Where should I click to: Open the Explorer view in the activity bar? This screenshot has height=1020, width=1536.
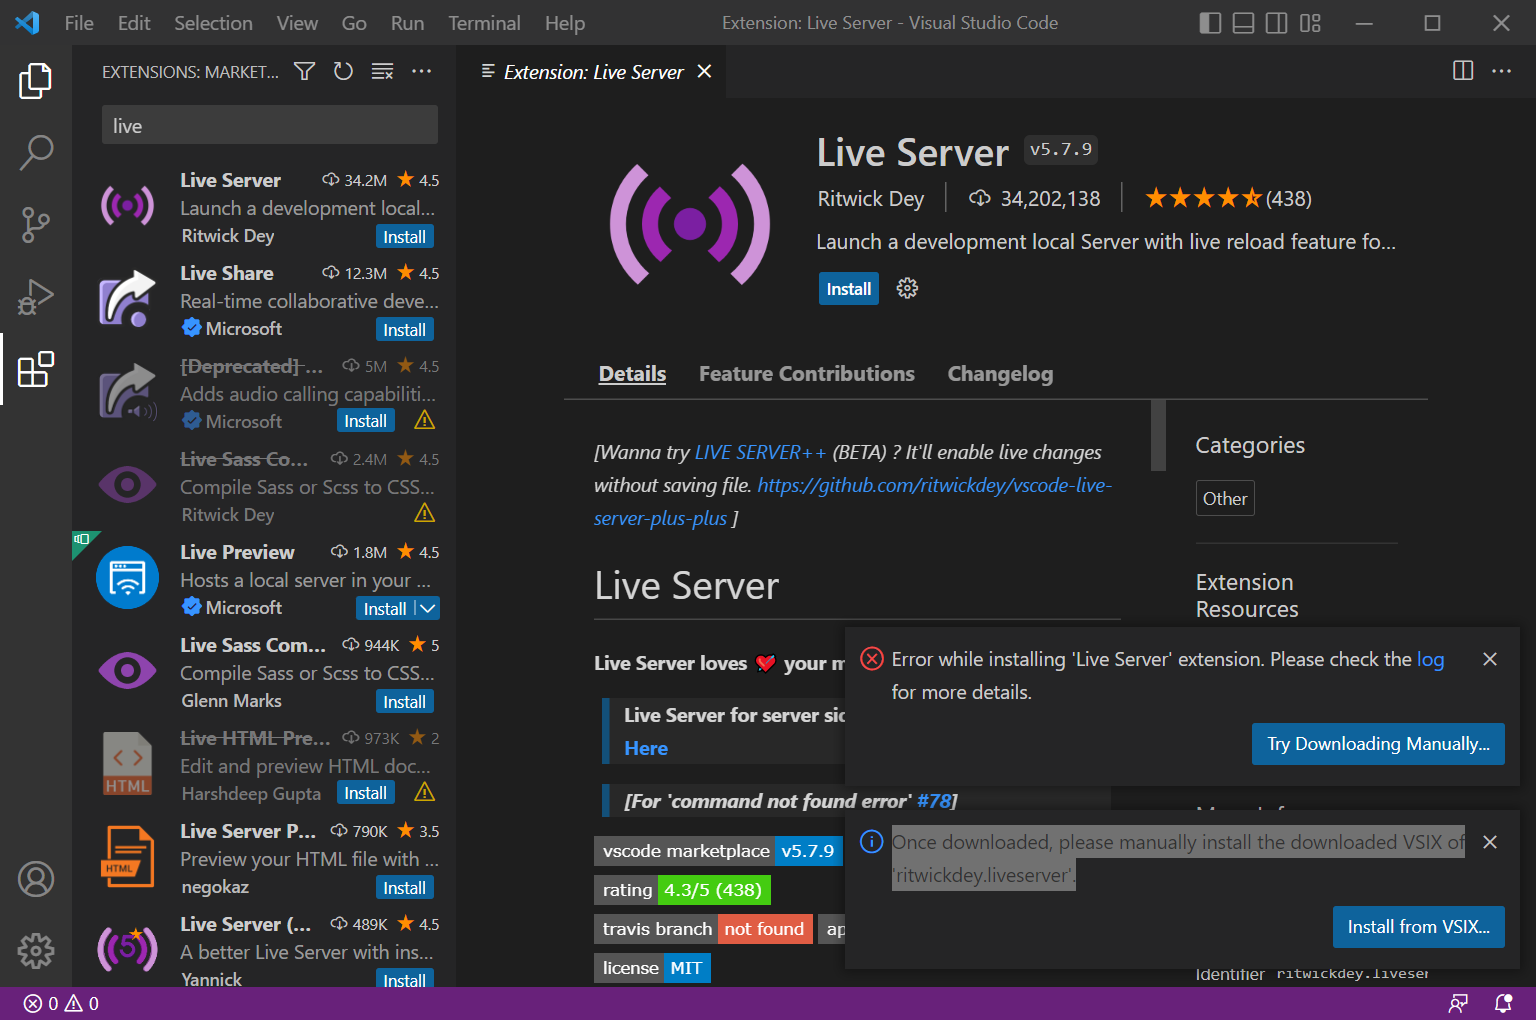tap(36, 81)
